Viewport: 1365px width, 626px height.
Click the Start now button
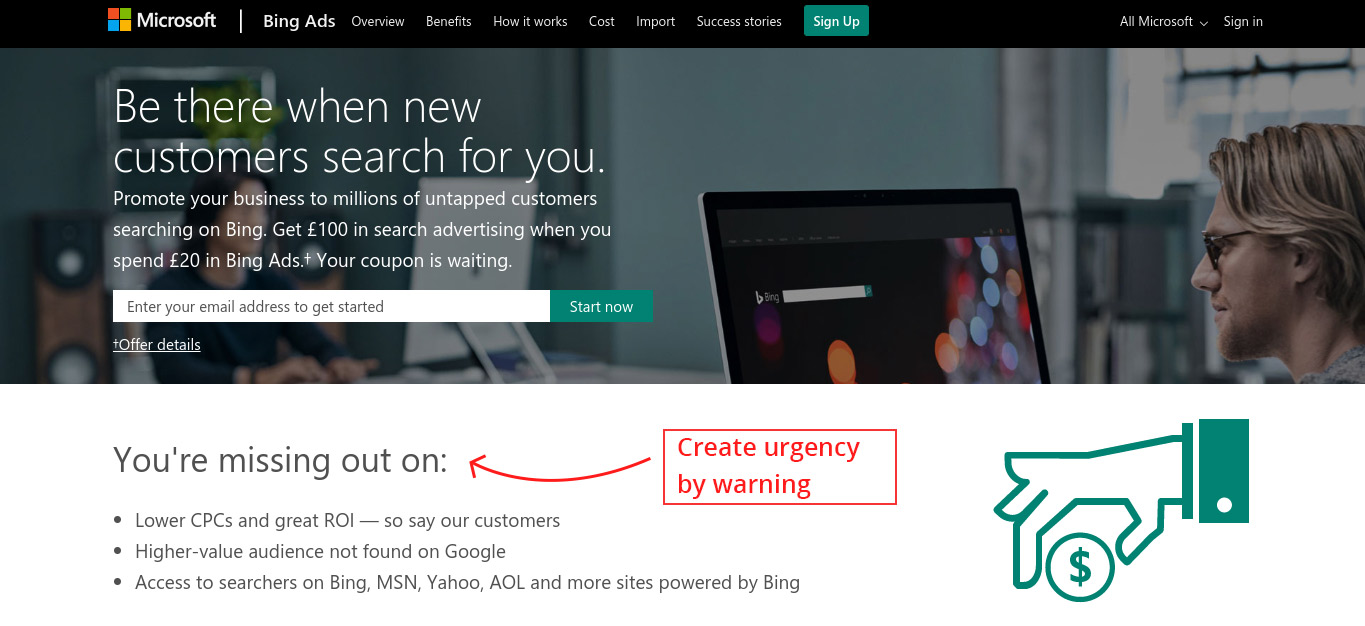[601, 306]
